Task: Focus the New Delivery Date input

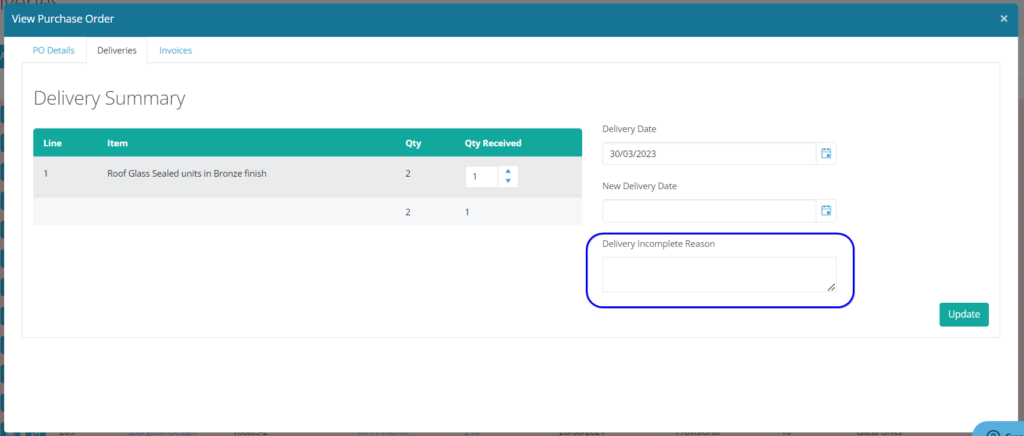Action: pos(709,211)
